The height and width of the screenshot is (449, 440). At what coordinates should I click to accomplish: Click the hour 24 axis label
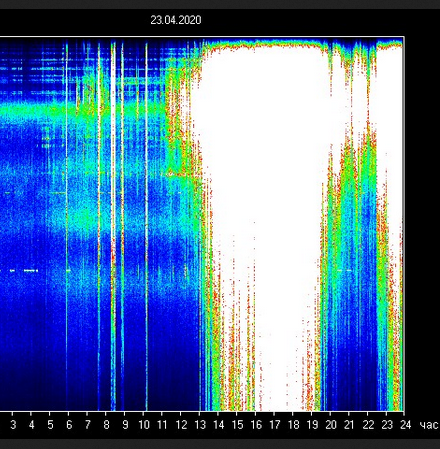pos(405,425)
